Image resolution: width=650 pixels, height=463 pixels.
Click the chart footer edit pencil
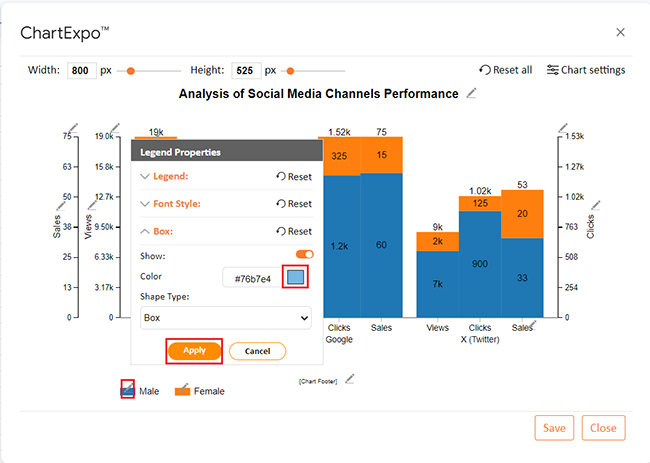[x=350, y=378]
